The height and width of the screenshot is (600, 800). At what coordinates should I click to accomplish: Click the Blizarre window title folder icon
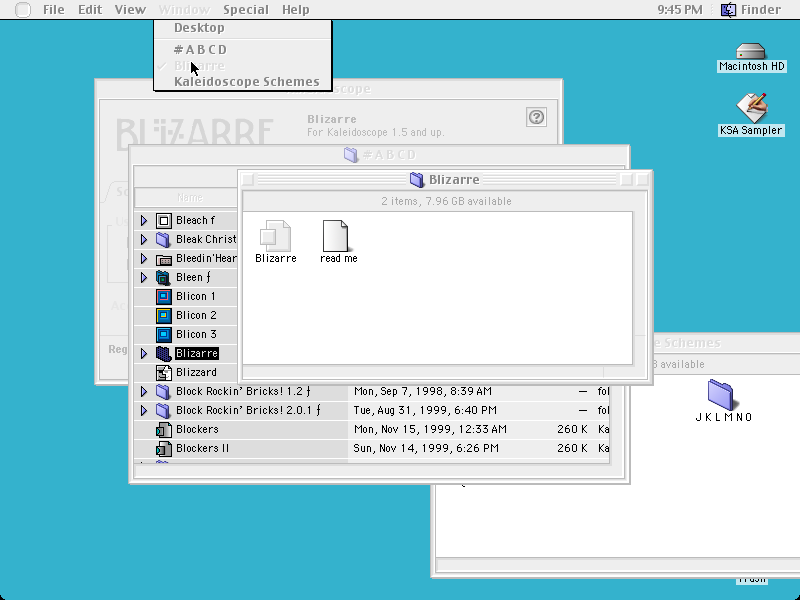(417, 180)
